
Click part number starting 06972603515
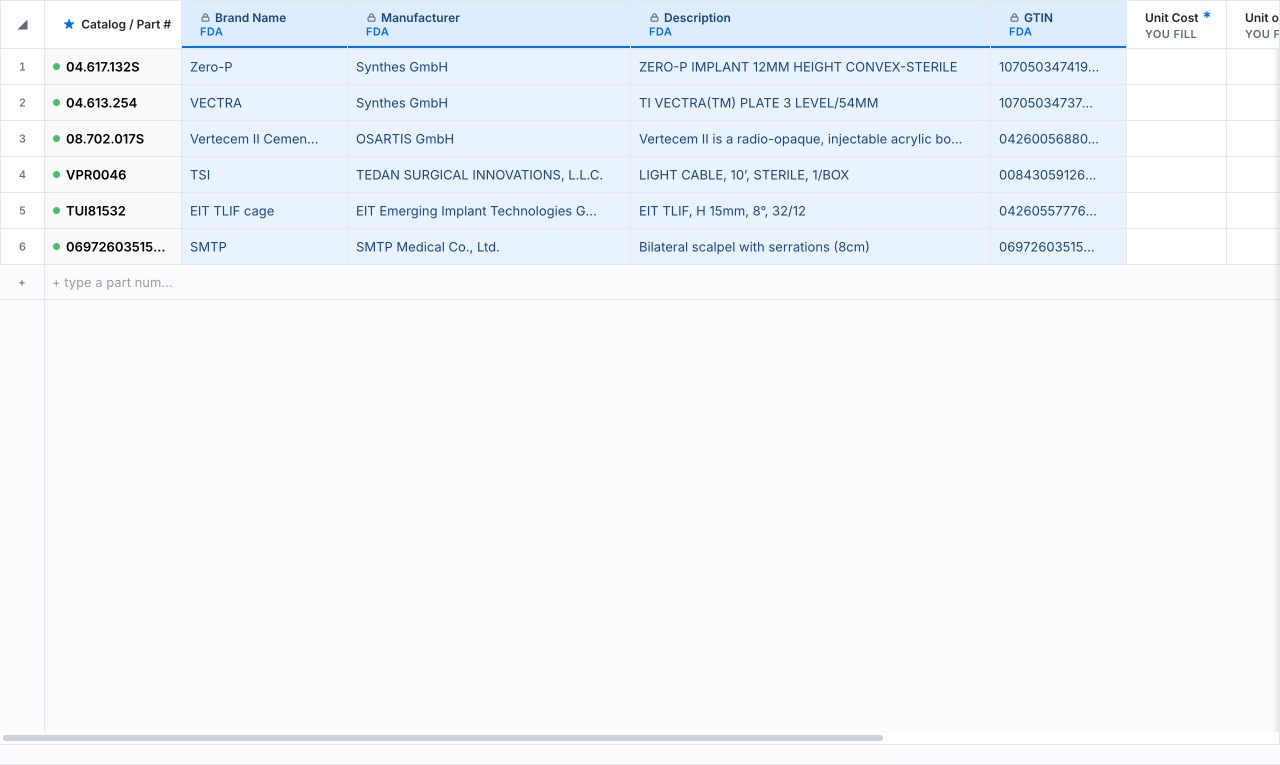(116, 247)
